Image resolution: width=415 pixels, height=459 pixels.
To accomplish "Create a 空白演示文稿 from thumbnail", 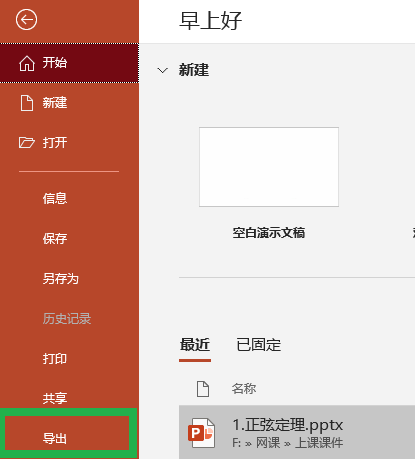I will click(269, 167).
